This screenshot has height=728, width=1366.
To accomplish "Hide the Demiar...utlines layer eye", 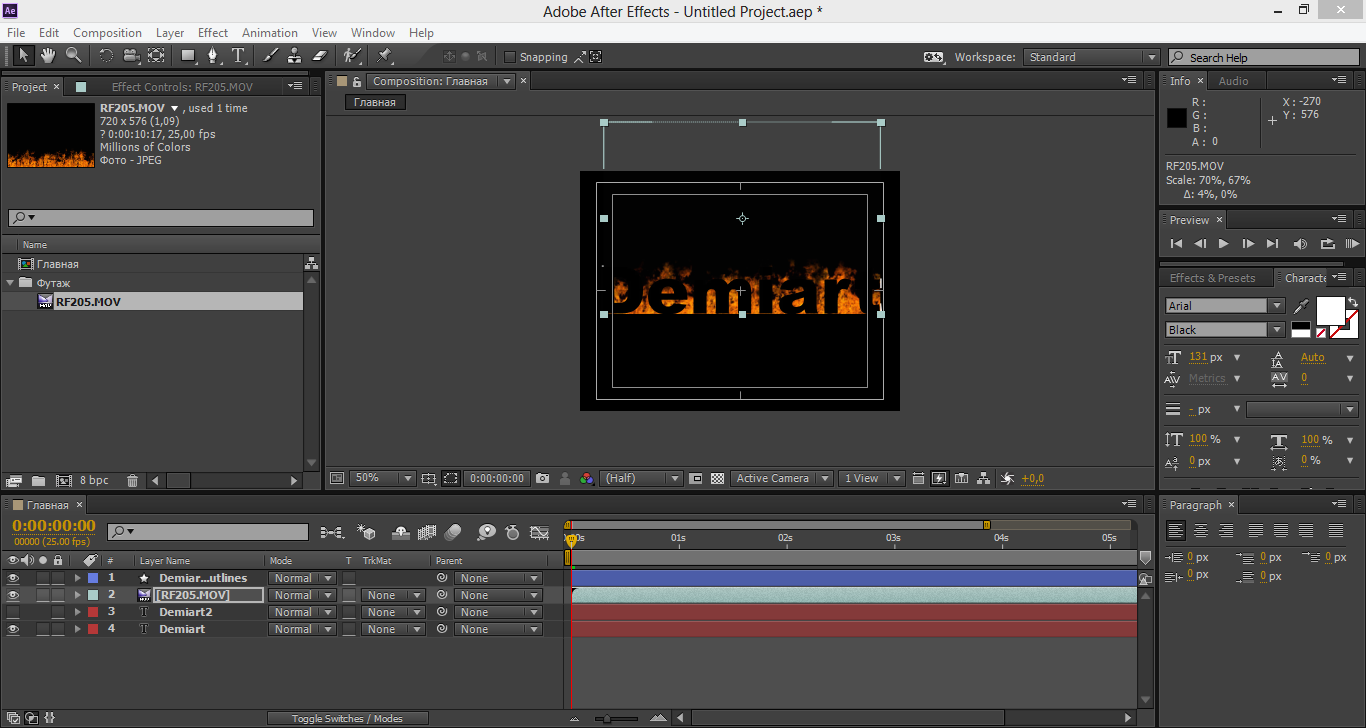I will (13, 578).
